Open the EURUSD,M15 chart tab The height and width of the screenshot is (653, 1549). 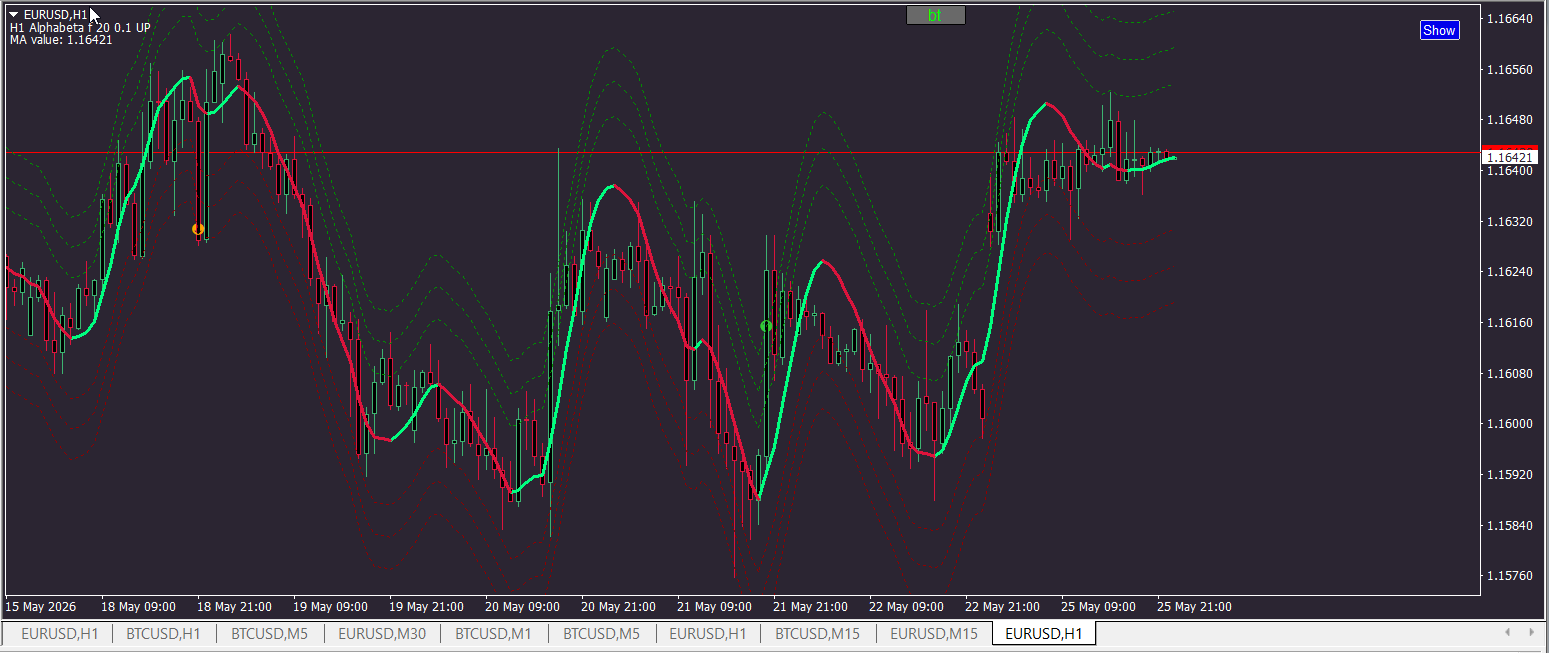(934, 633)
